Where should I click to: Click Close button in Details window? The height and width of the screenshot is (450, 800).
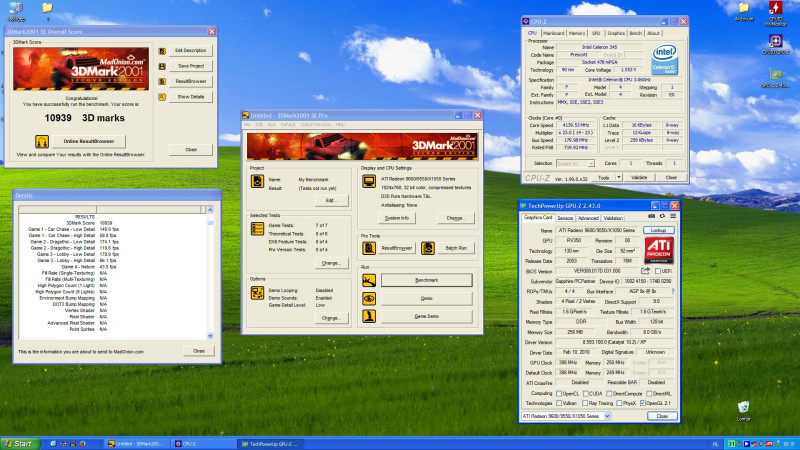point(199,351)
